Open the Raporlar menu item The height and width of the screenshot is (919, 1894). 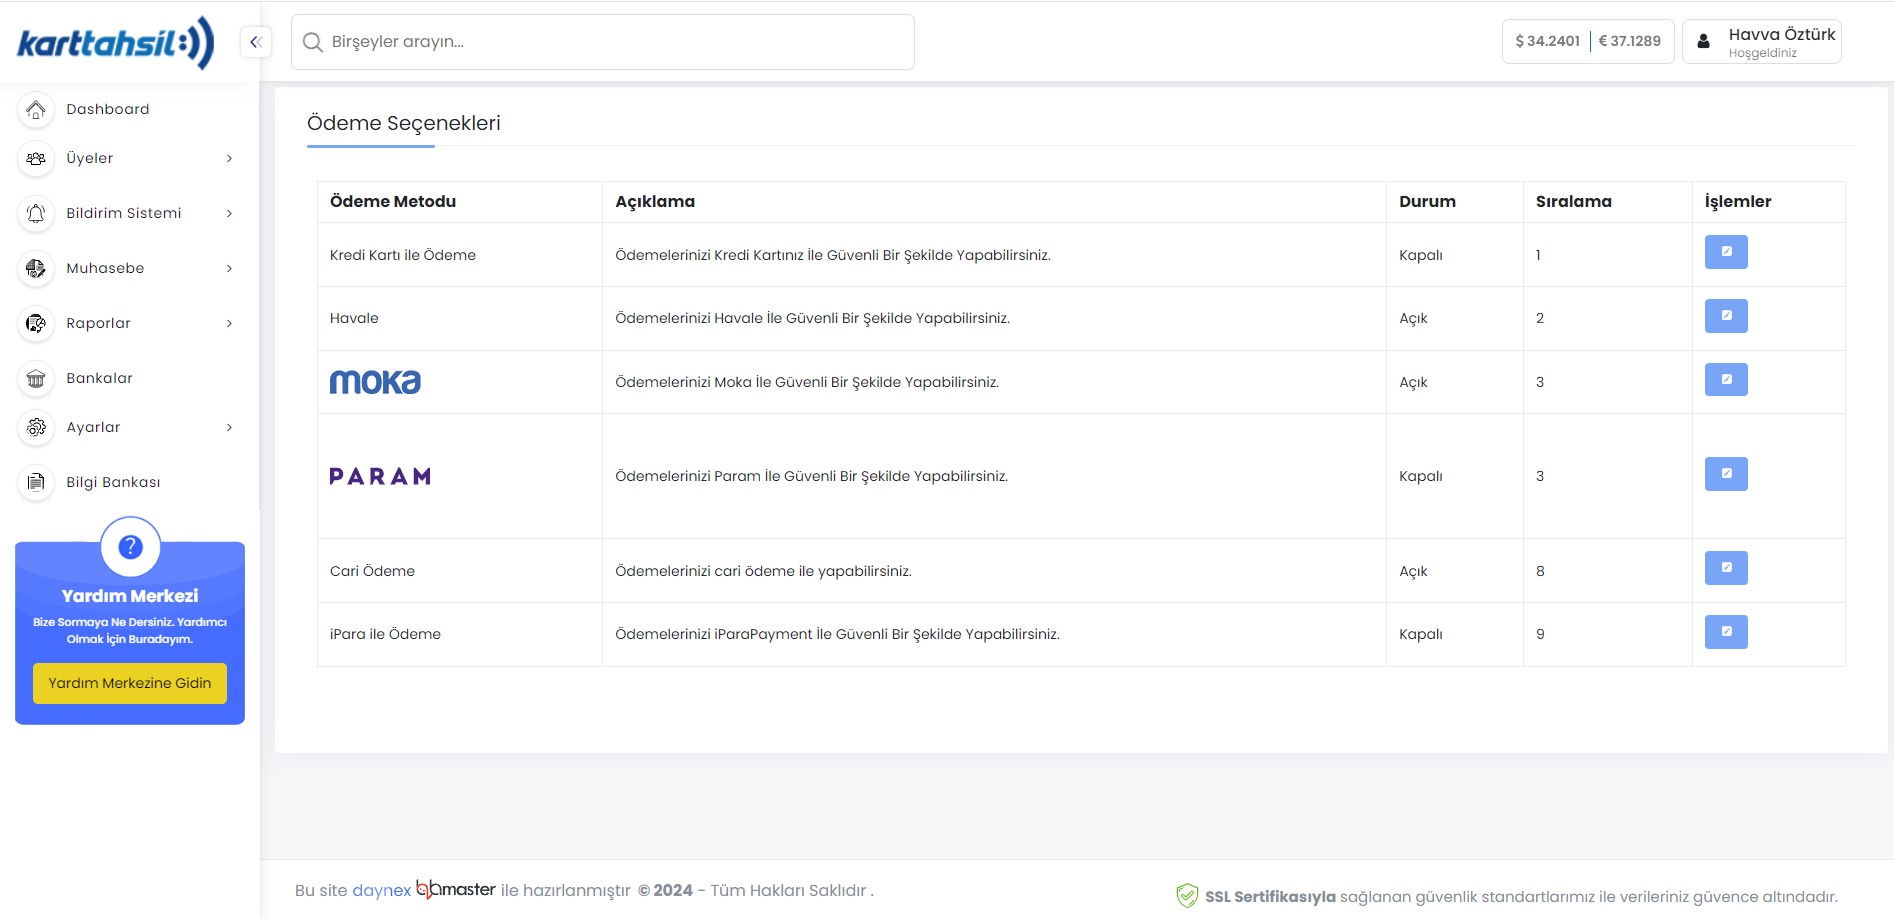pos(99,323)
